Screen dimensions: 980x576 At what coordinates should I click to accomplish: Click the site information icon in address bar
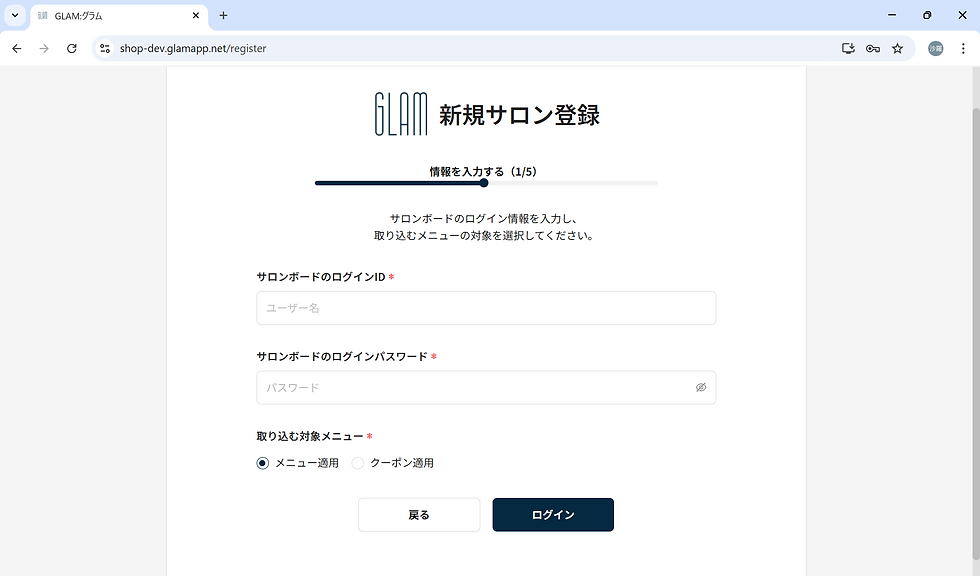point(105,48)
